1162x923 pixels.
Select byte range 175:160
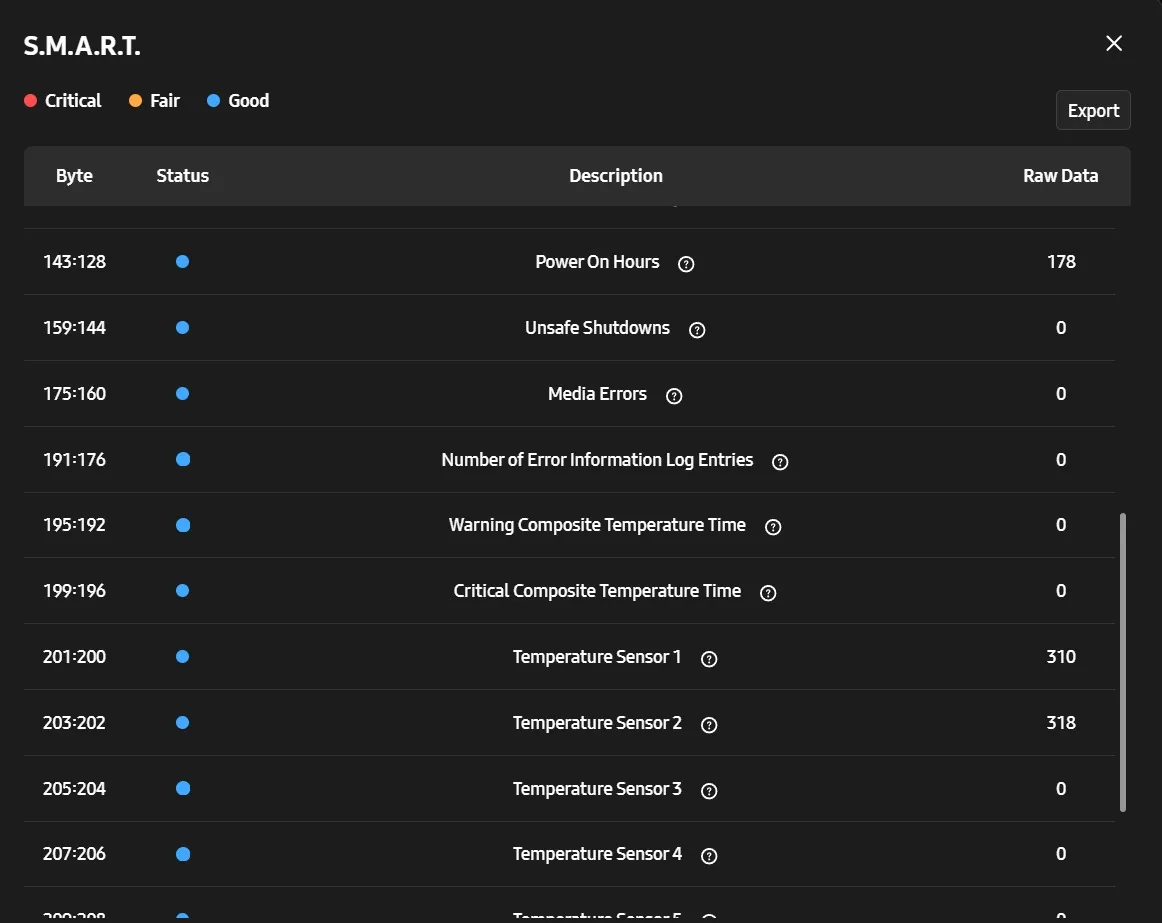pos(74,394)
